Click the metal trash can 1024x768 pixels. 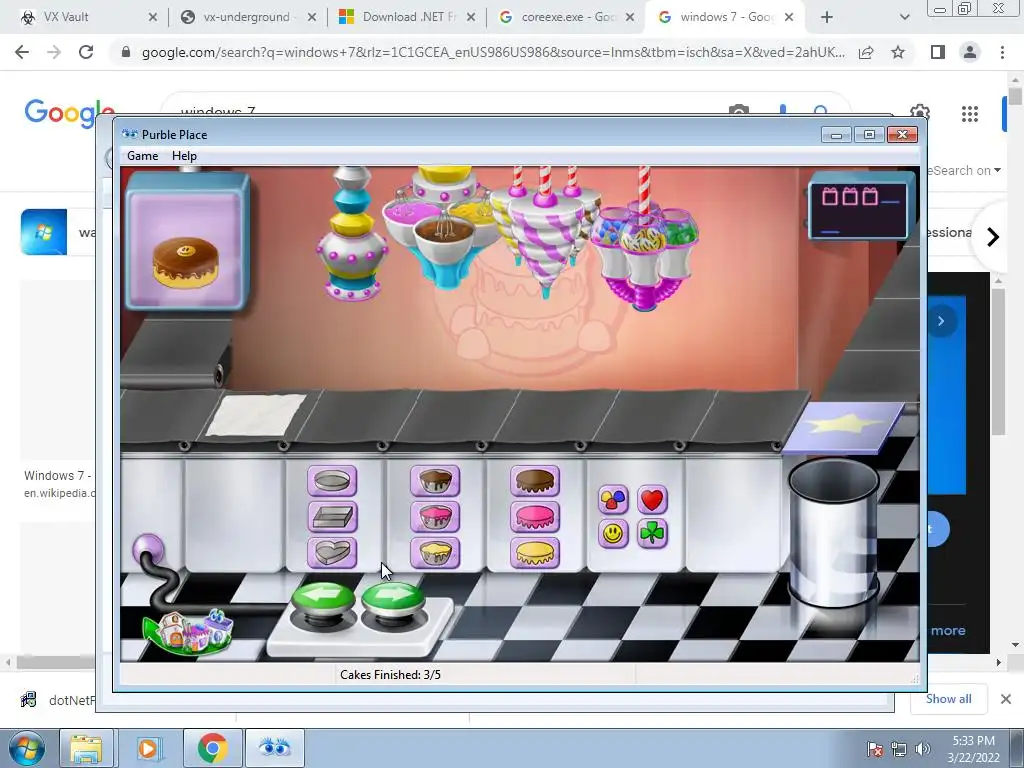coord(833,532)
